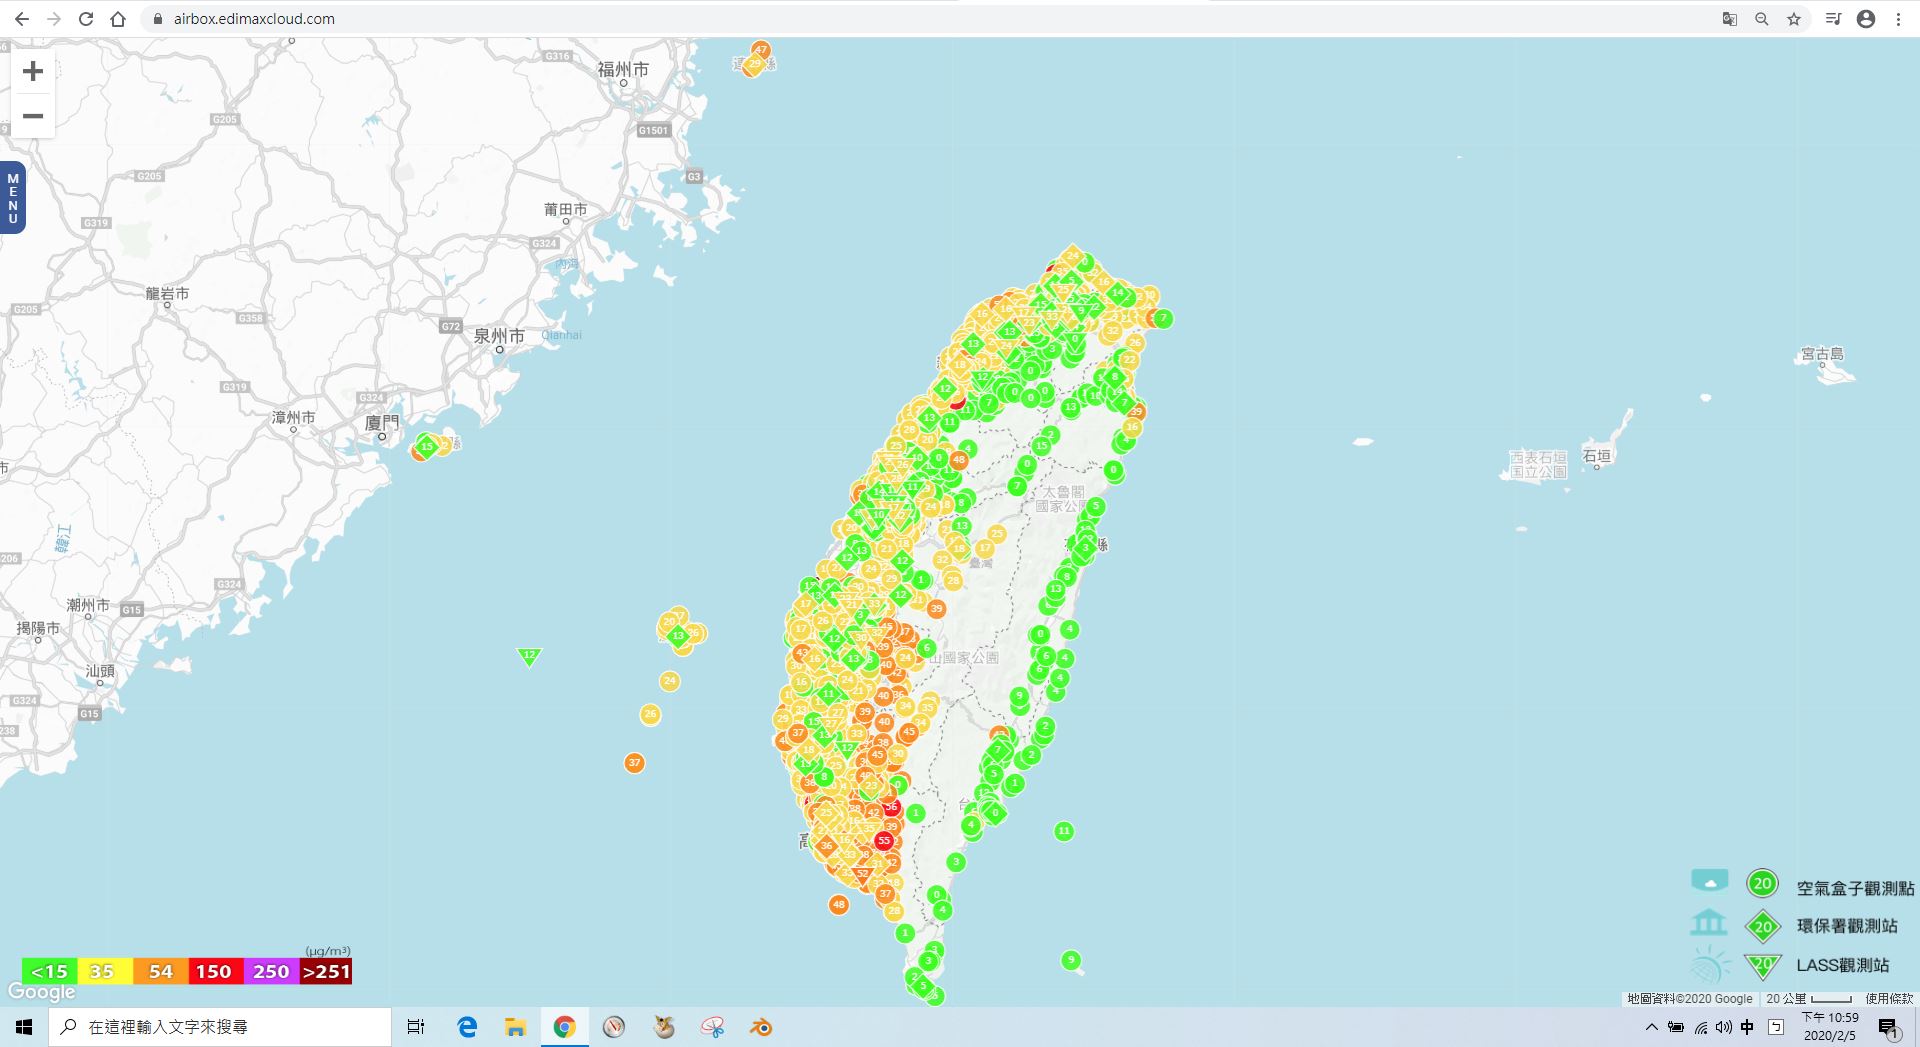Go back to previous page in browser
This screenshot has width=1920, height=1047.
22,19
